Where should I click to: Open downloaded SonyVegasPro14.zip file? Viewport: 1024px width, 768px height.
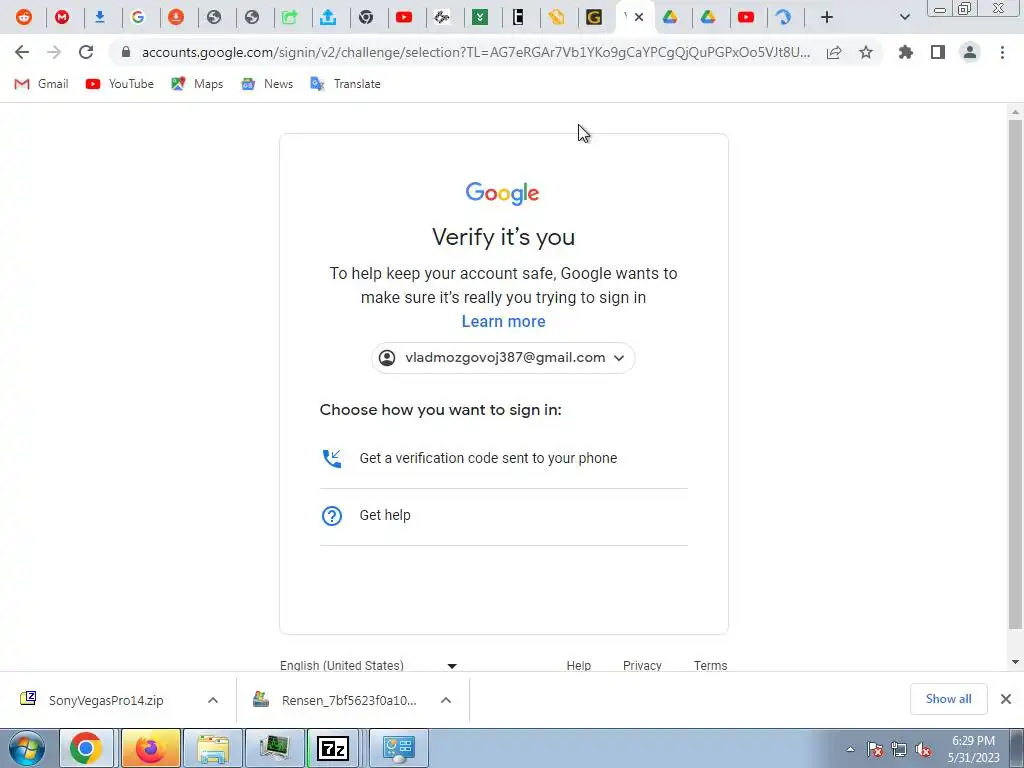104,700
